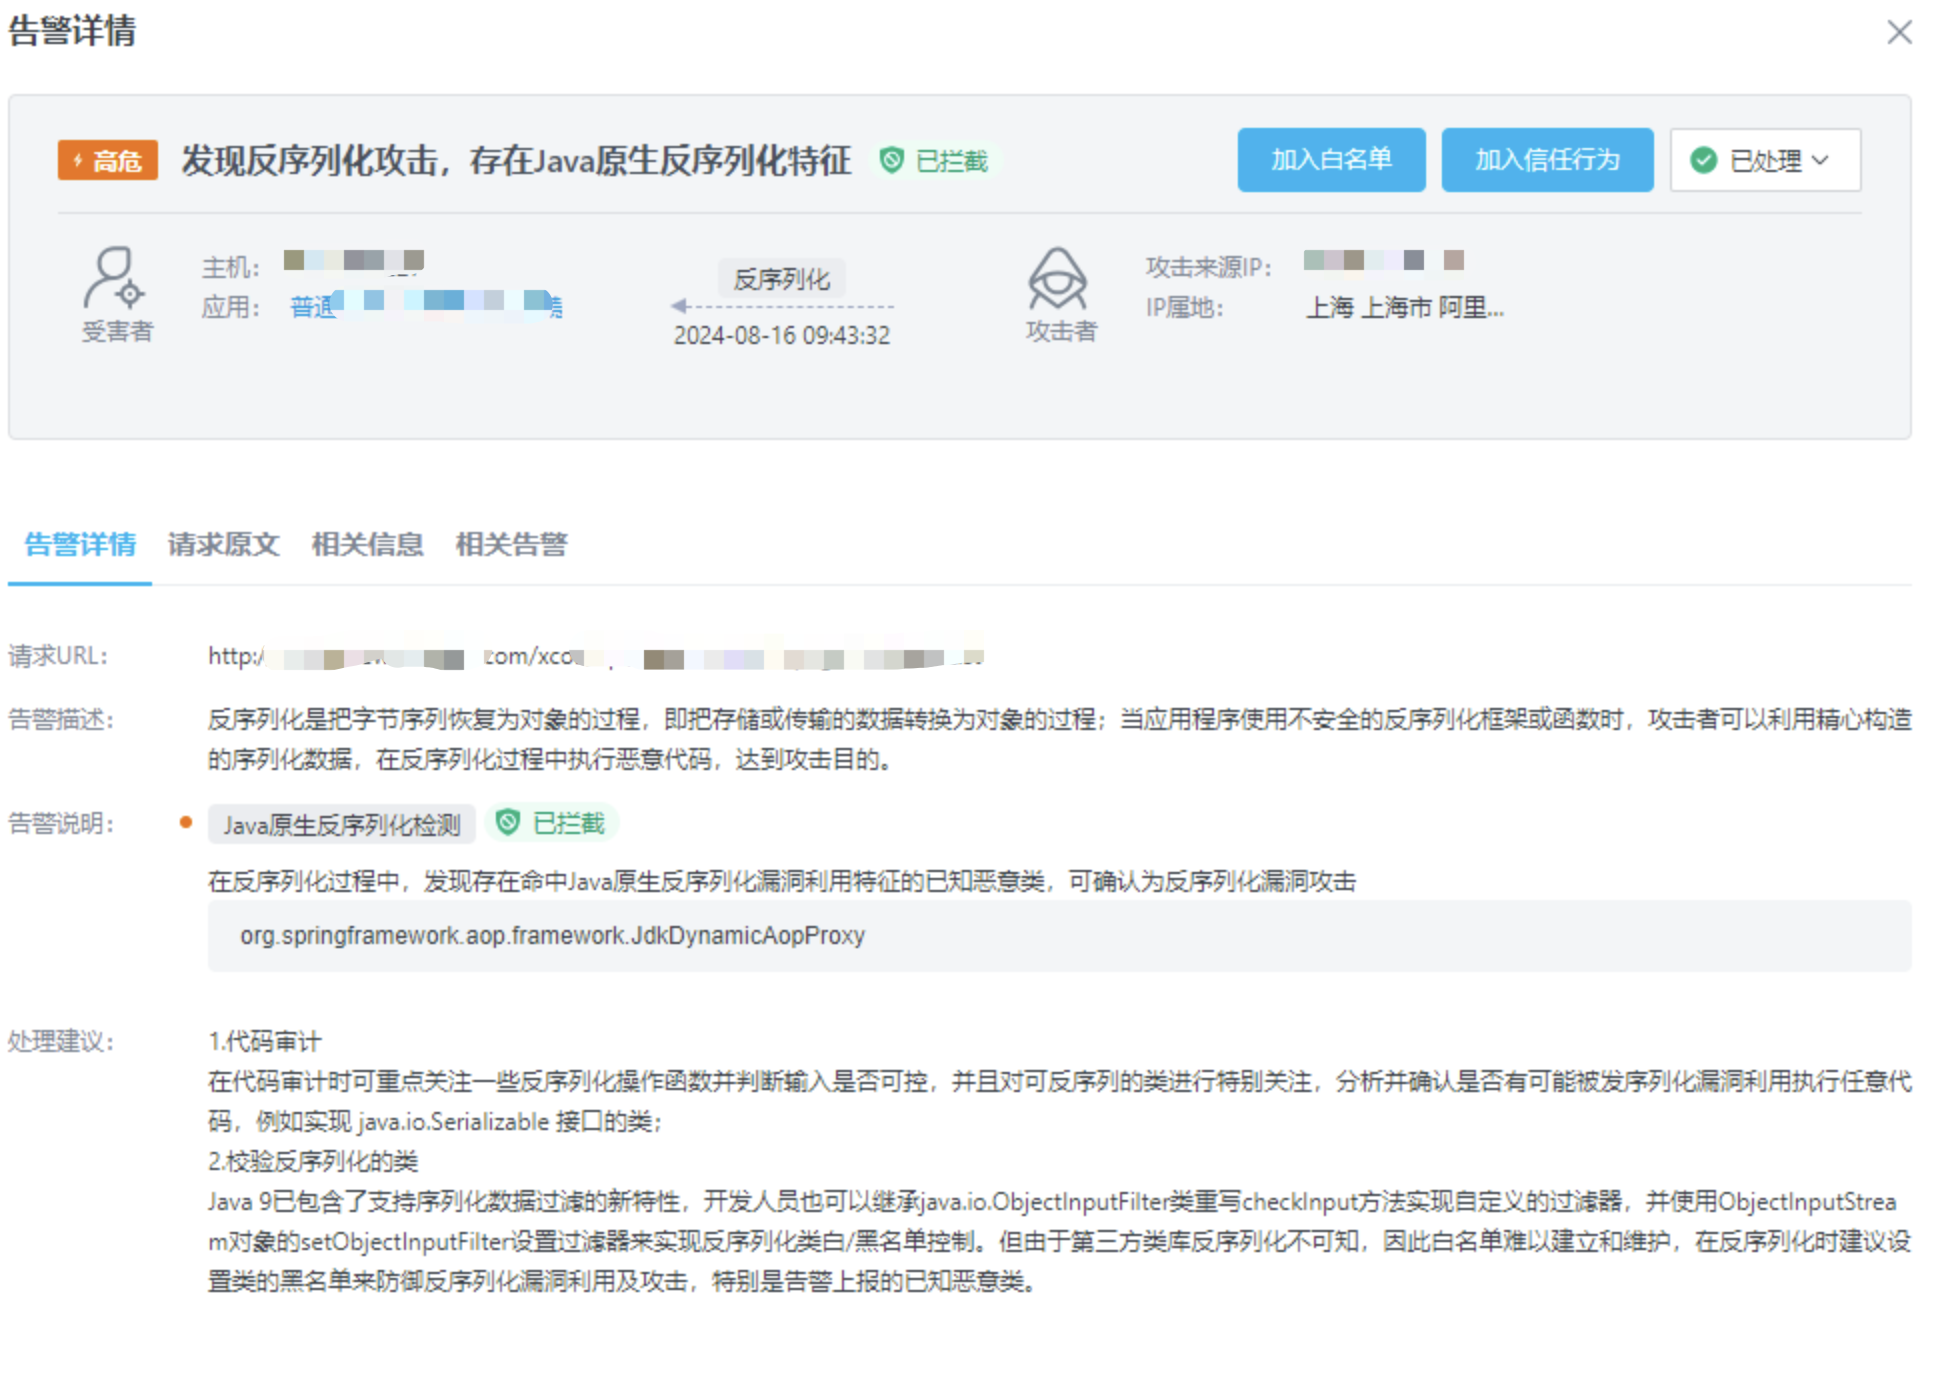Click the 2.校验反序列化的类 suggestion heading

313,1161
